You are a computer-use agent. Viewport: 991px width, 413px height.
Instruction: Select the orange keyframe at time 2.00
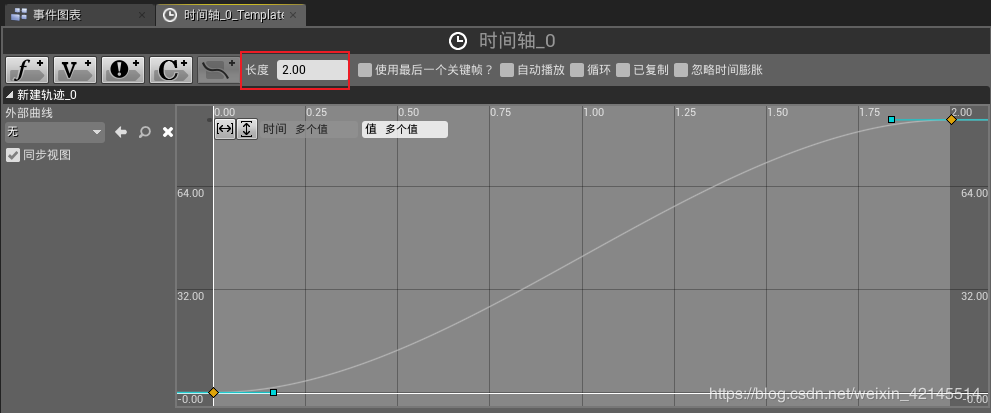click(951, 120)
